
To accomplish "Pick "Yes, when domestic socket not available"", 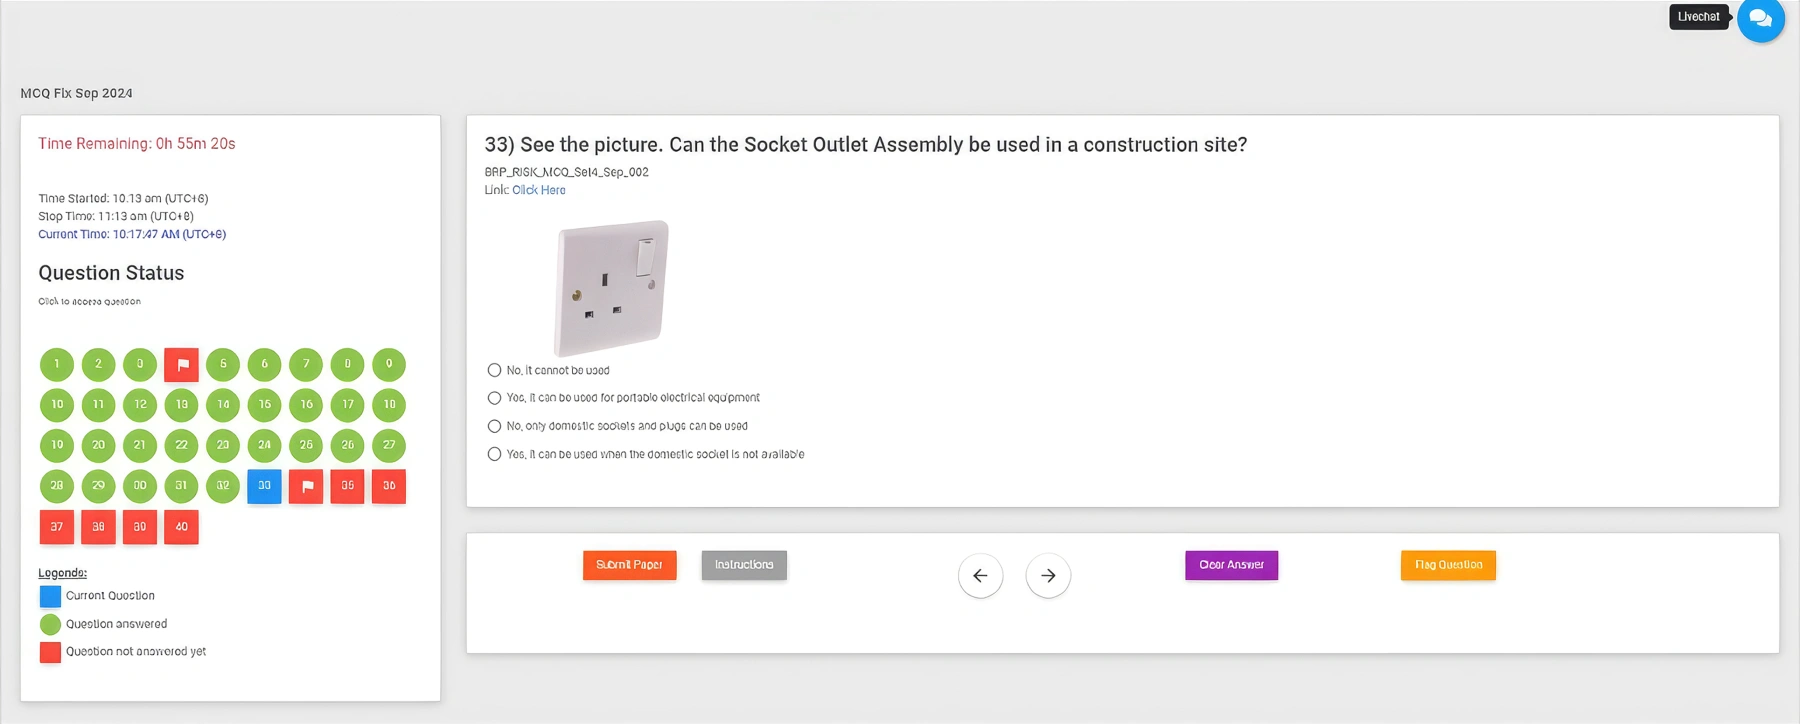I will tap(494, 454).
